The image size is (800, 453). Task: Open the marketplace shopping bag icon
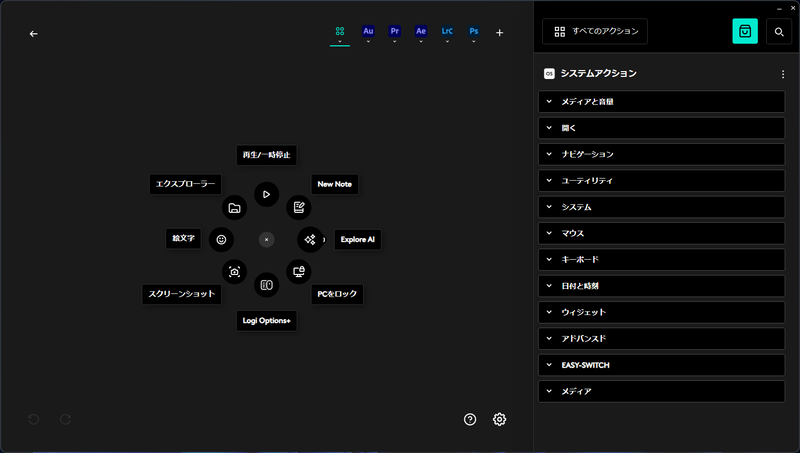[745, 31]
